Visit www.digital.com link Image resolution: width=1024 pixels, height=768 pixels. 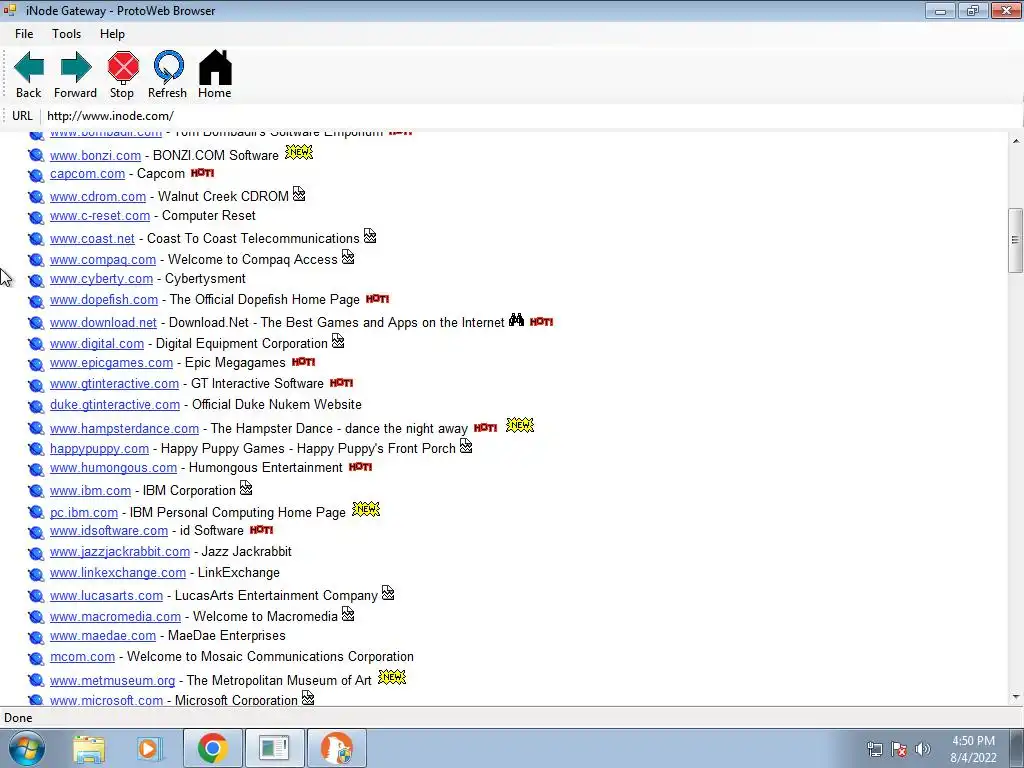coord(97,344)
